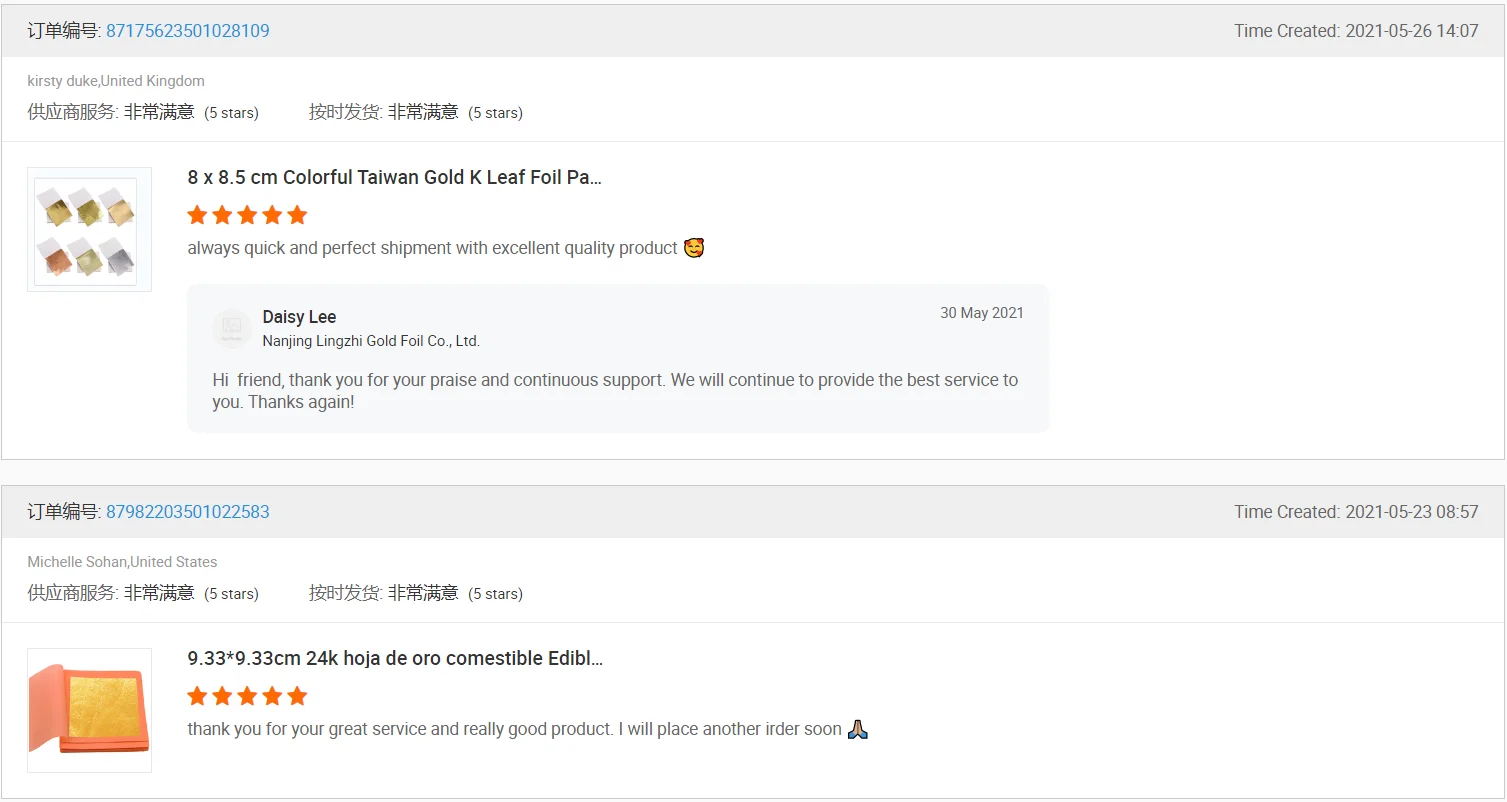Click the smiling hearts emoji in kirsty's review
This screenshot has width=1507, height=802.
(x=694, y=248)
